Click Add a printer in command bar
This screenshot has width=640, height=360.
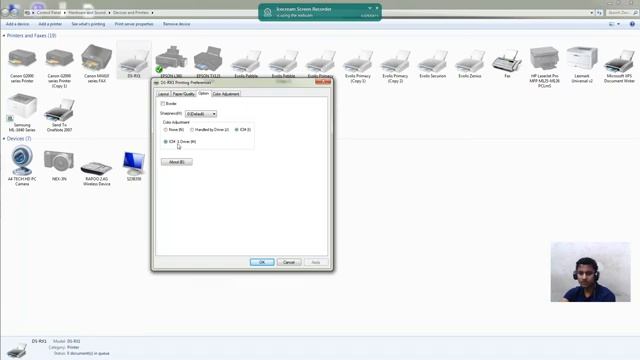pos(50,24)
